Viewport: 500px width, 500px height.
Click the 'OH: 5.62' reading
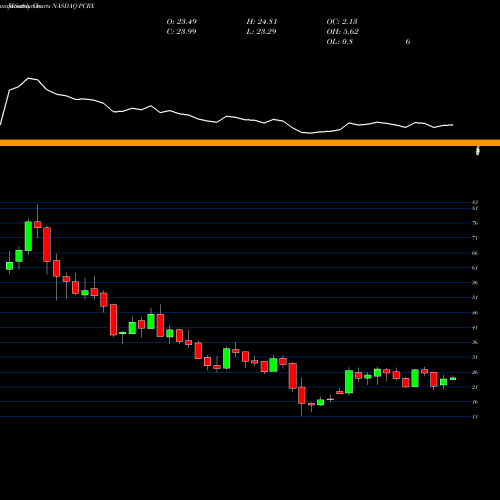[342, 32]
